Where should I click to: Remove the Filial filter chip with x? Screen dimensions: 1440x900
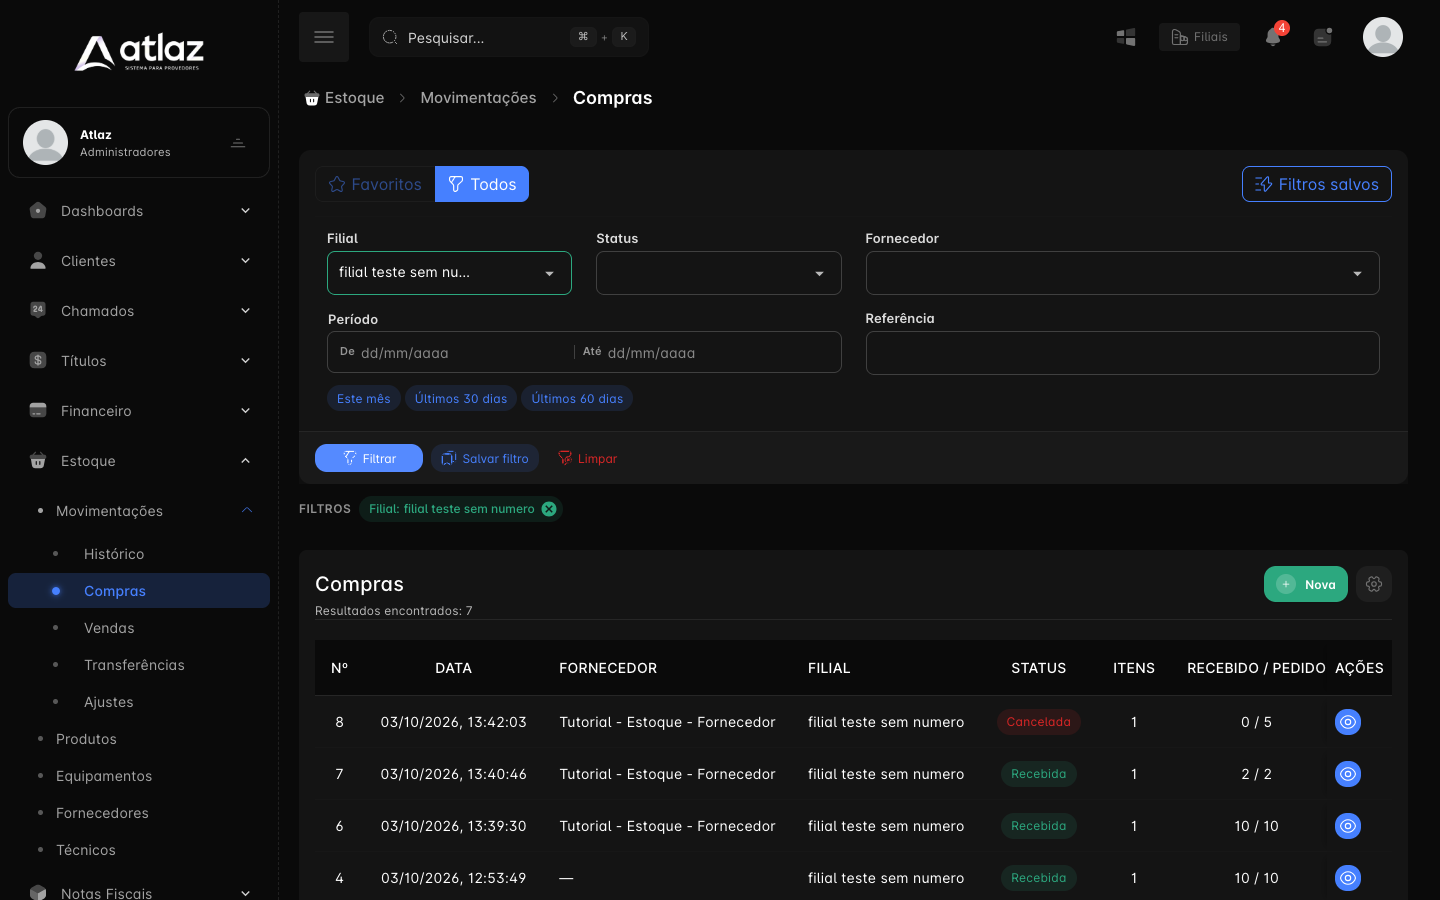(549, 509)
